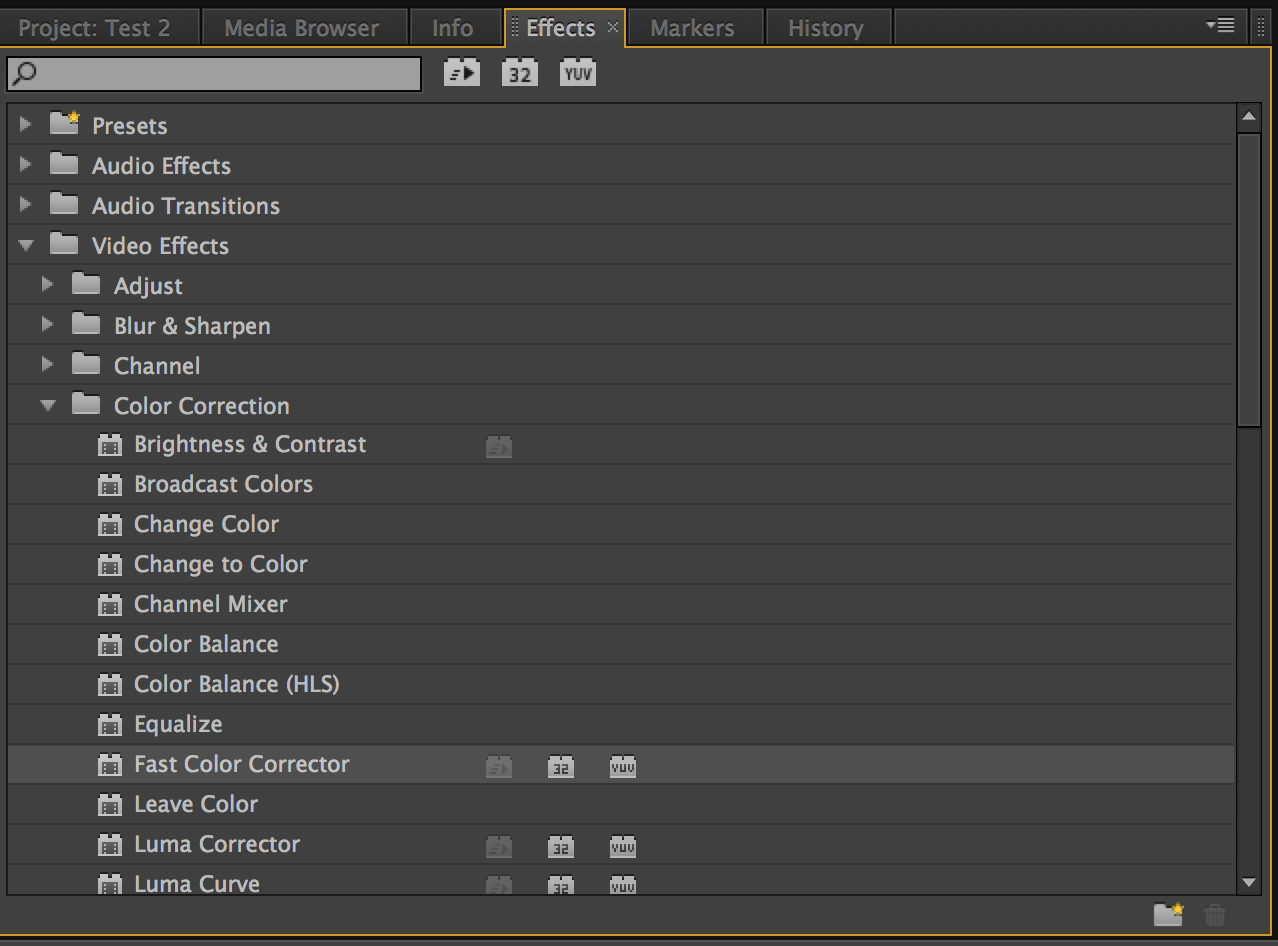Expand the Blur & Sharpen folder

47,325
